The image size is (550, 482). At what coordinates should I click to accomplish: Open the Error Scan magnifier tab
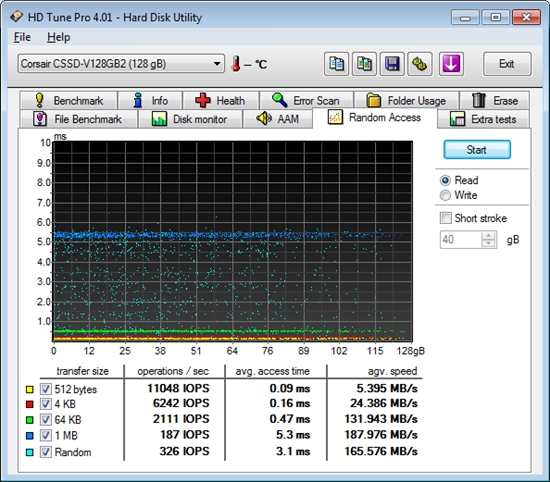307,101
